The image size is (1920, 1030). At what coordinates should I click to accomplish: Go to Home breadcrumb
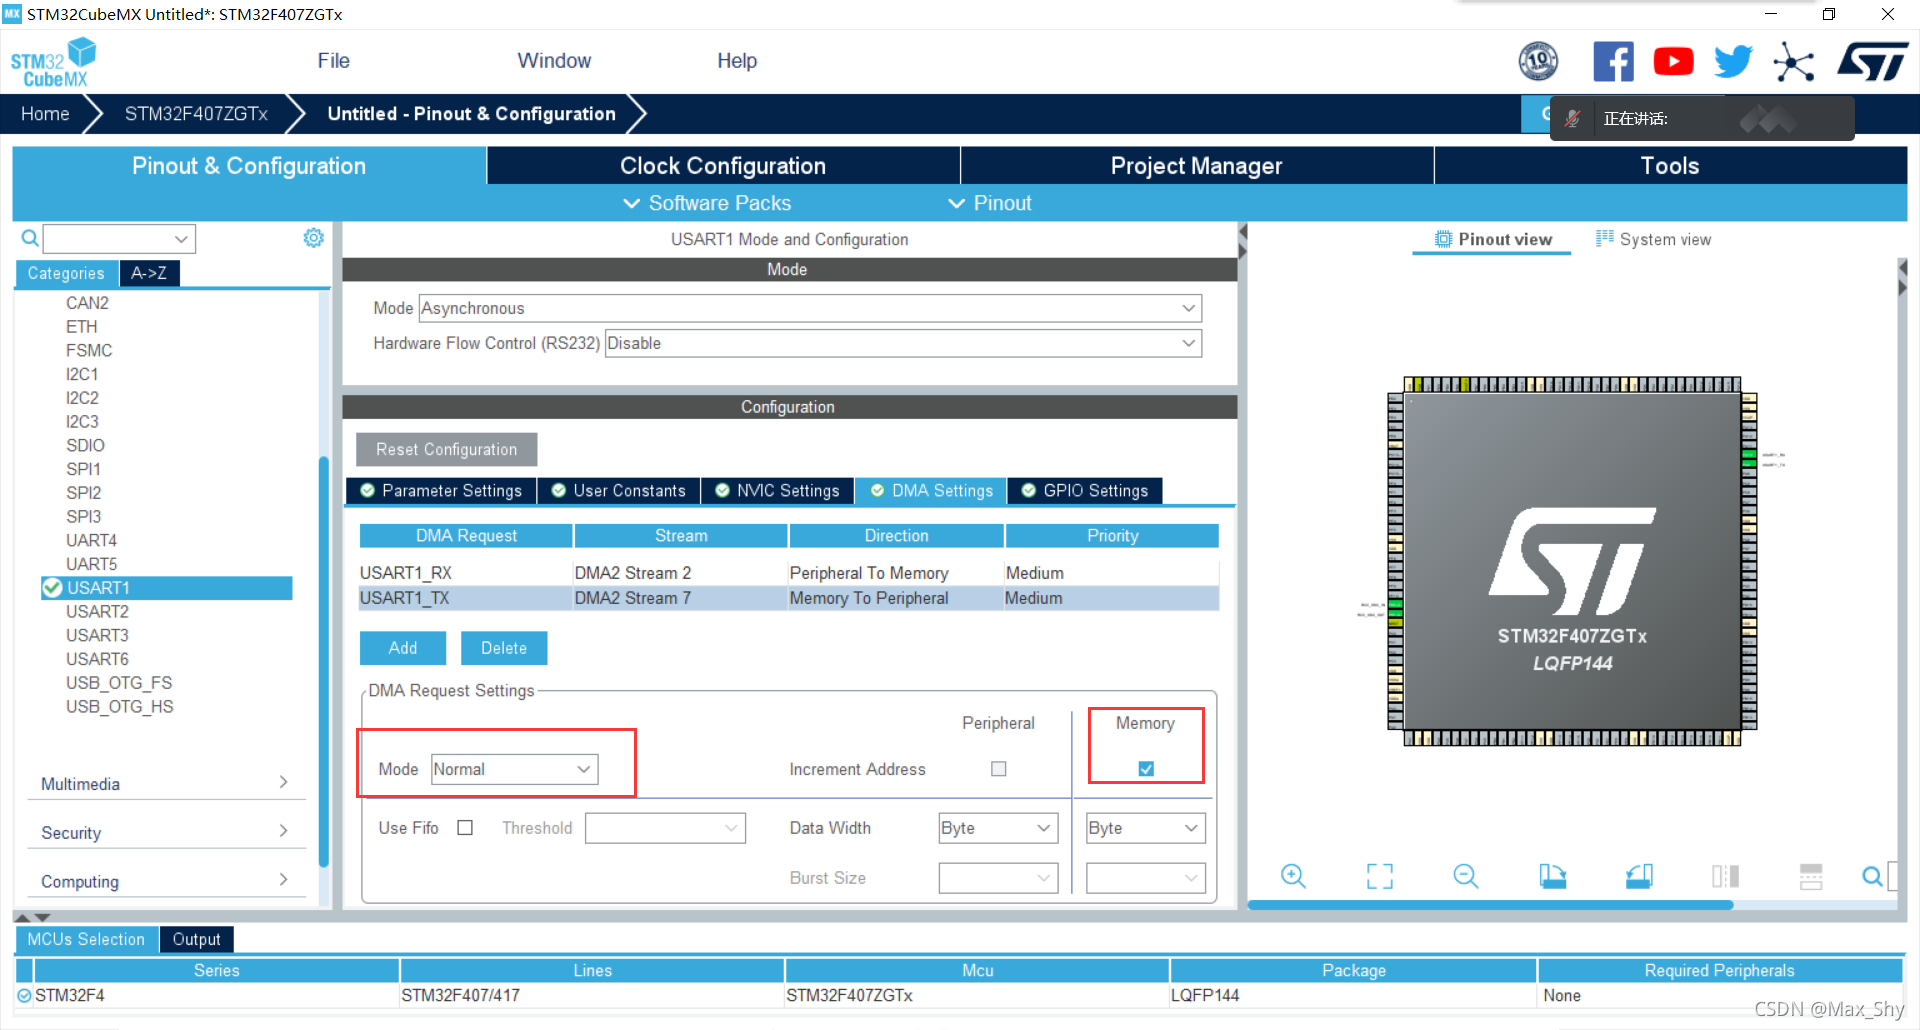point(45,114)
